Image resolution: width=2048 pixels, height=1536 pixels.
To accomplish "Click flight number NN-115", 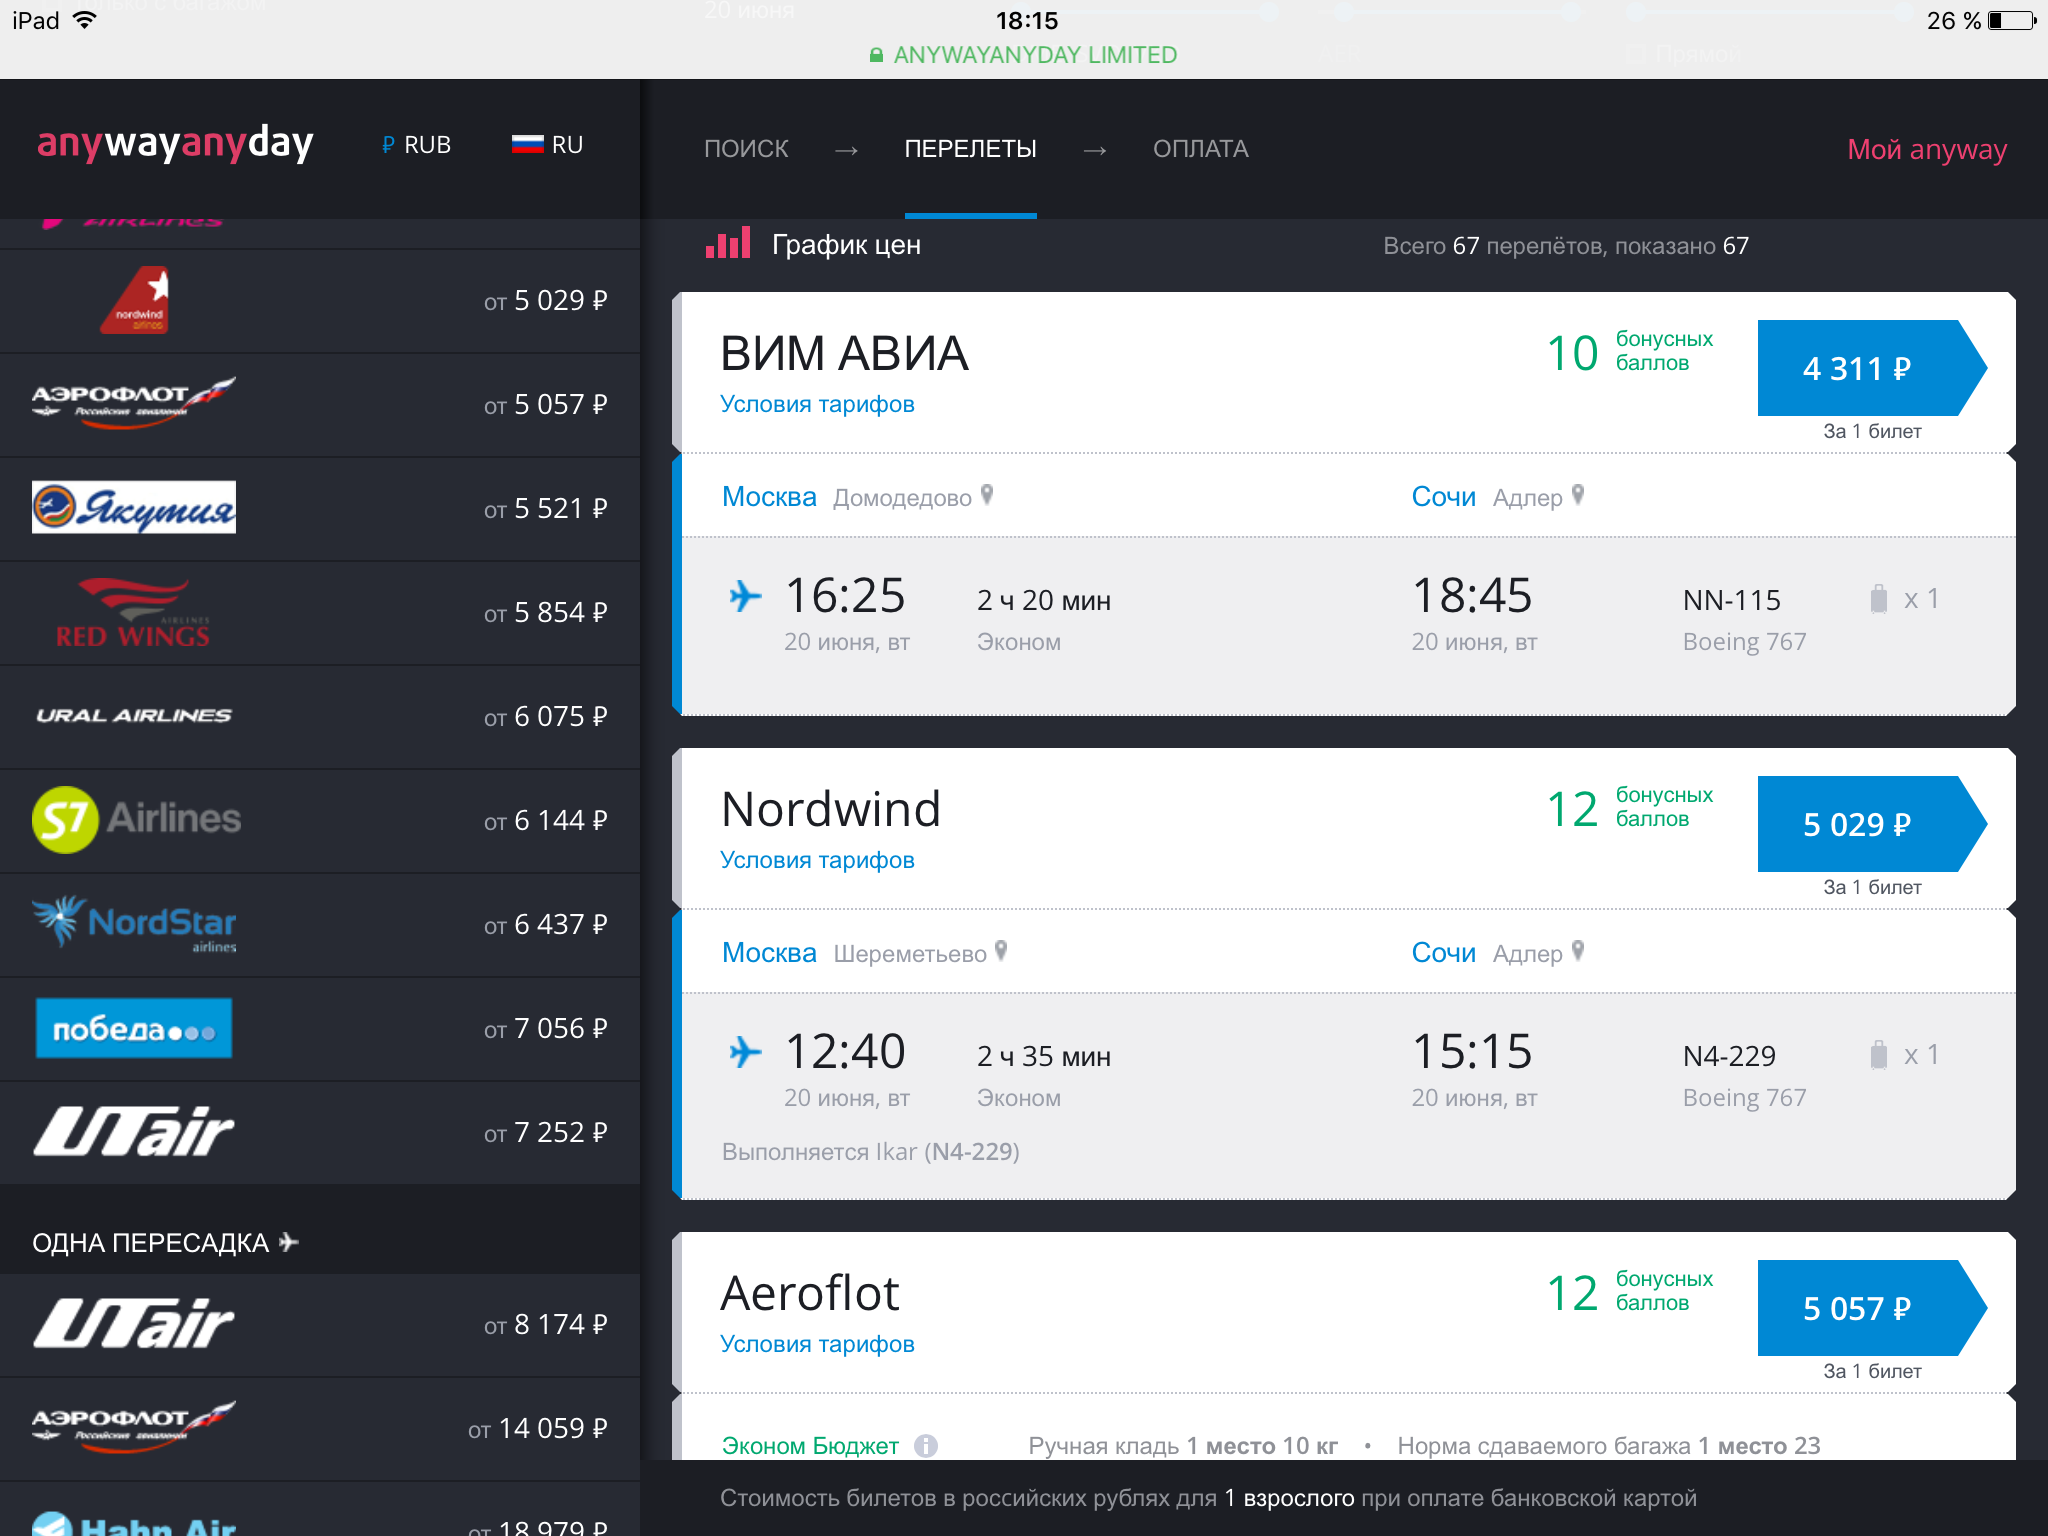I will tap(1731, 600).
